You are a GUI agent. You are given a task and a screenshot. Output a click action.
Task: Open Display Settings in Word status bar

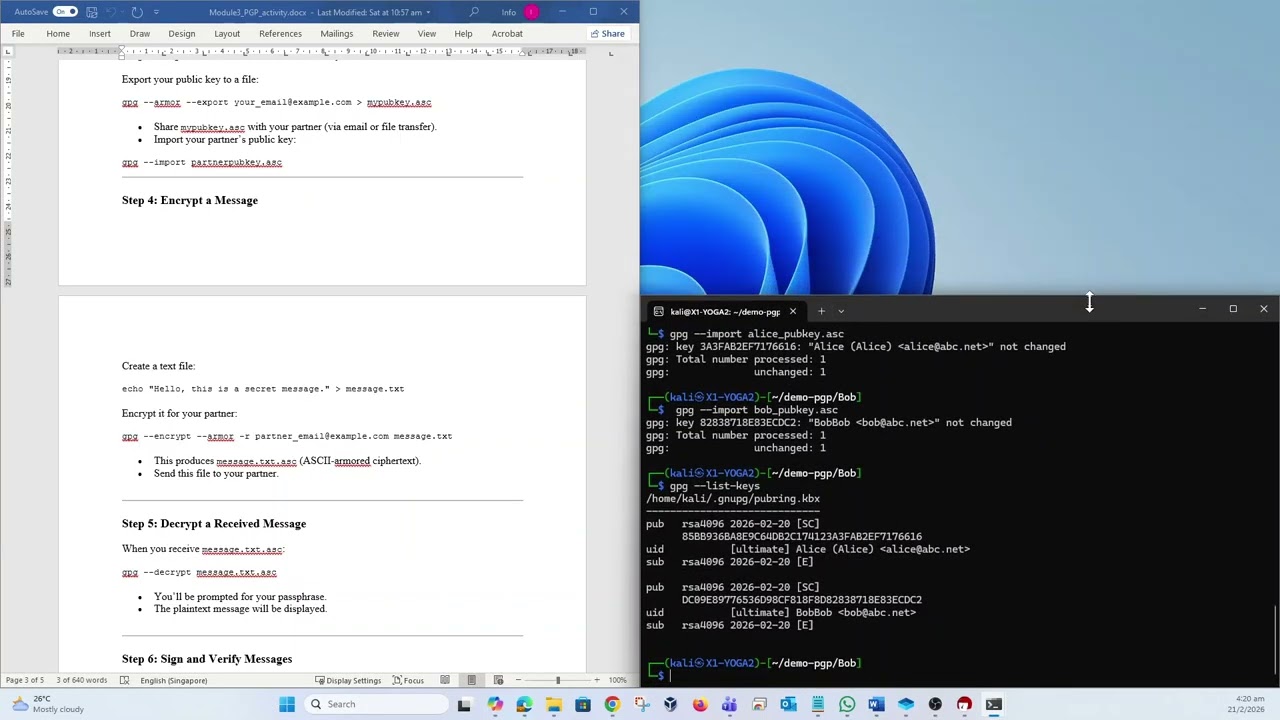pyautogui.click(x=347, y=680)
